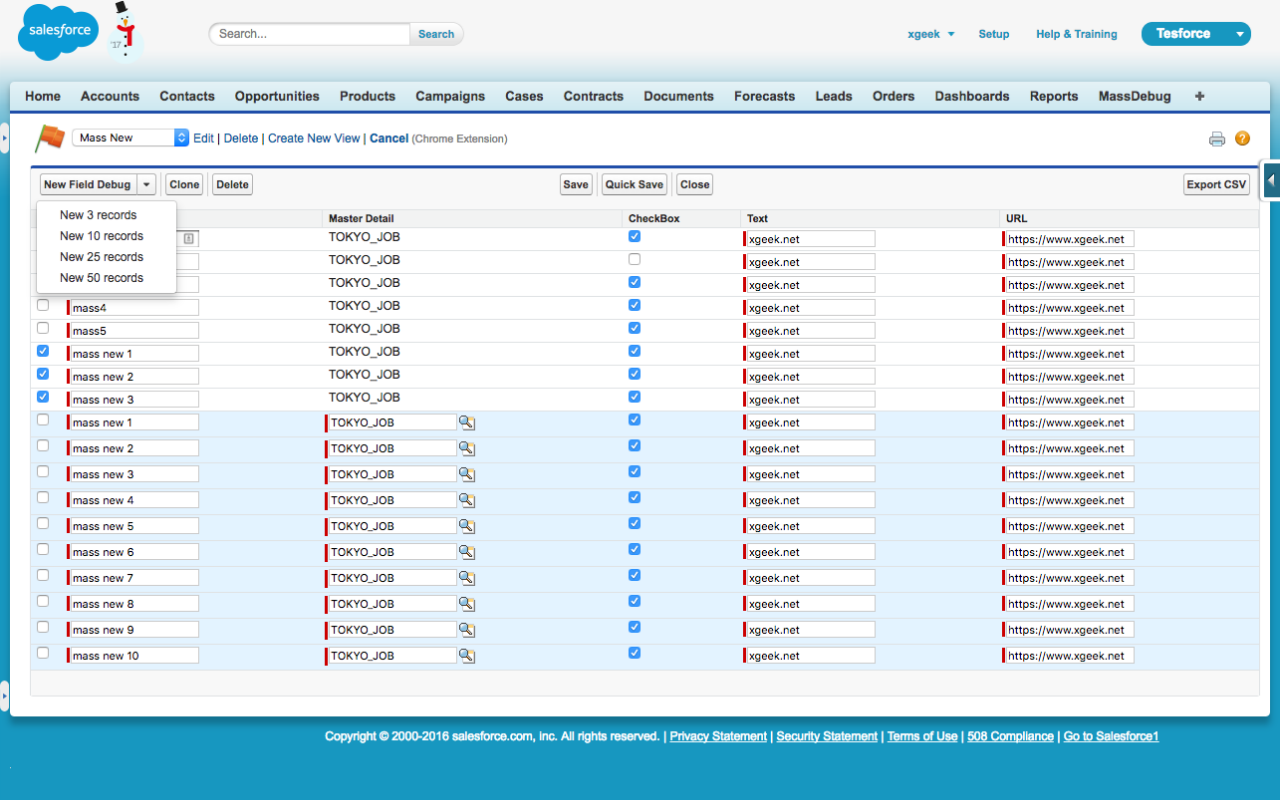Viewport: 1280px width, 800px height.
Task: Open lookup icon in mass new 5 row
Action: pyautogui.click(x=466, y=526)
